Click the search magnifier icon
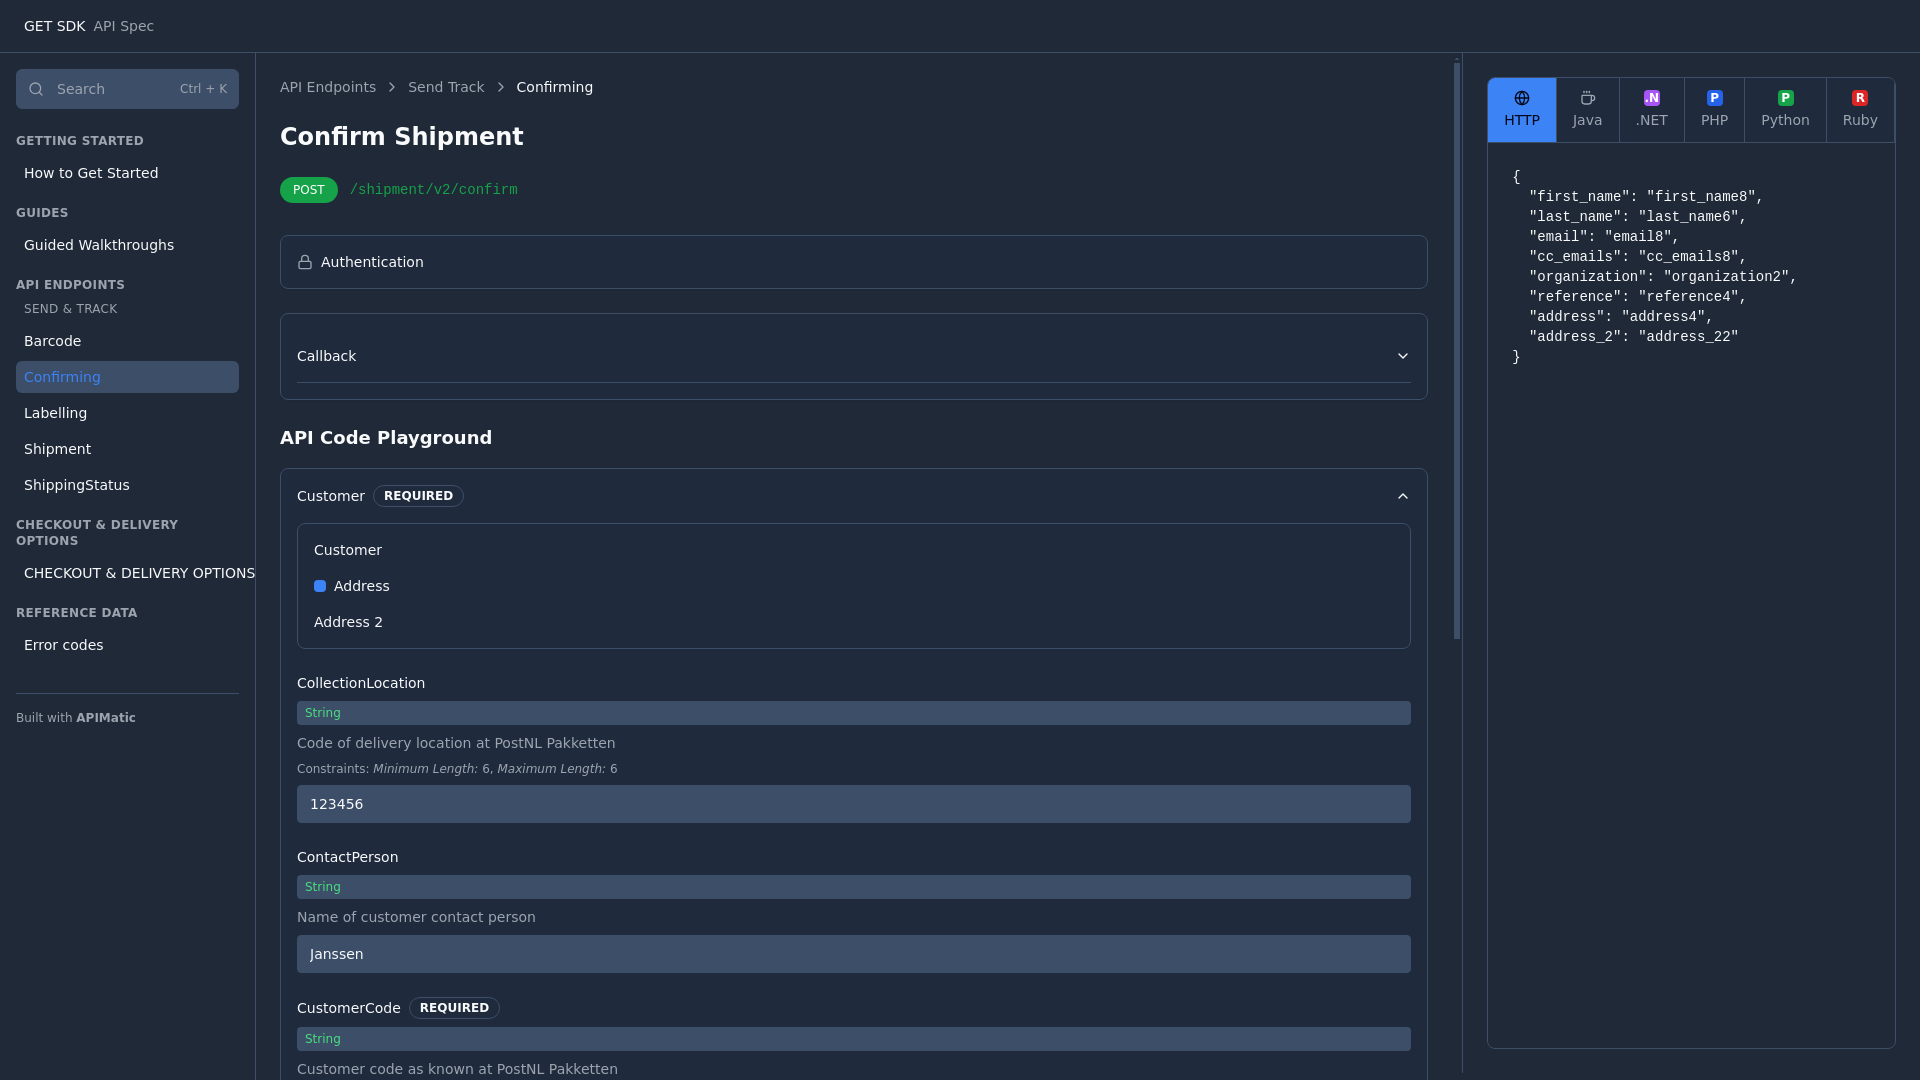This screenshot has height=1080, width=1920. 36,89
